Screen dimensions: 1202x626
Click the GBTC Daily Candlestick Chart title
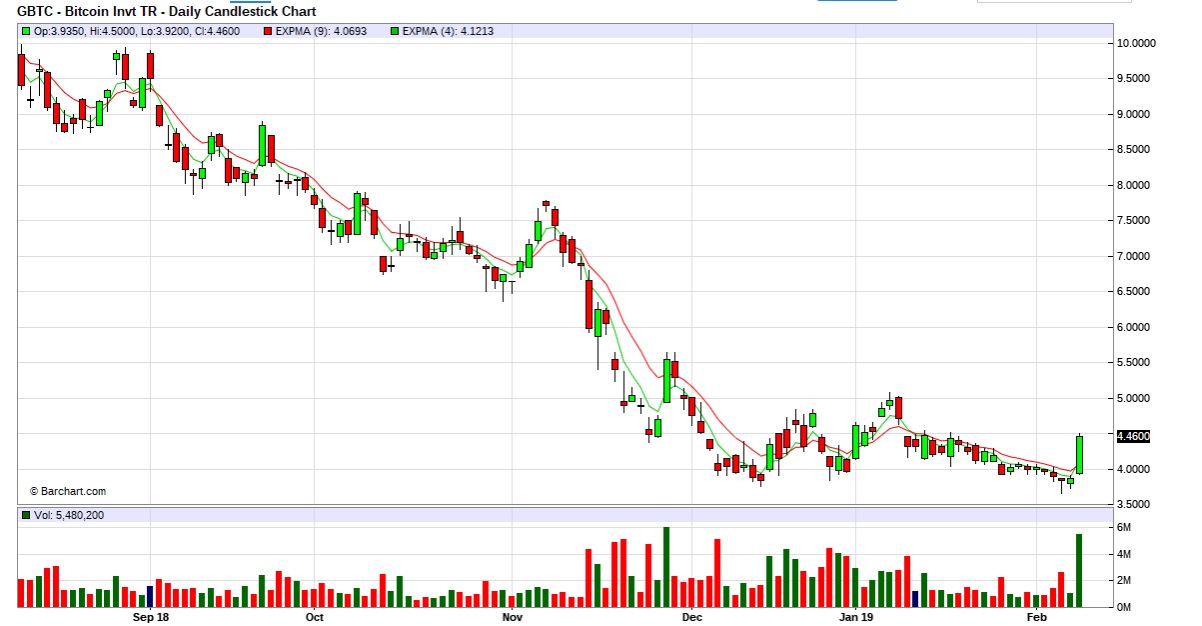(167, 12)
